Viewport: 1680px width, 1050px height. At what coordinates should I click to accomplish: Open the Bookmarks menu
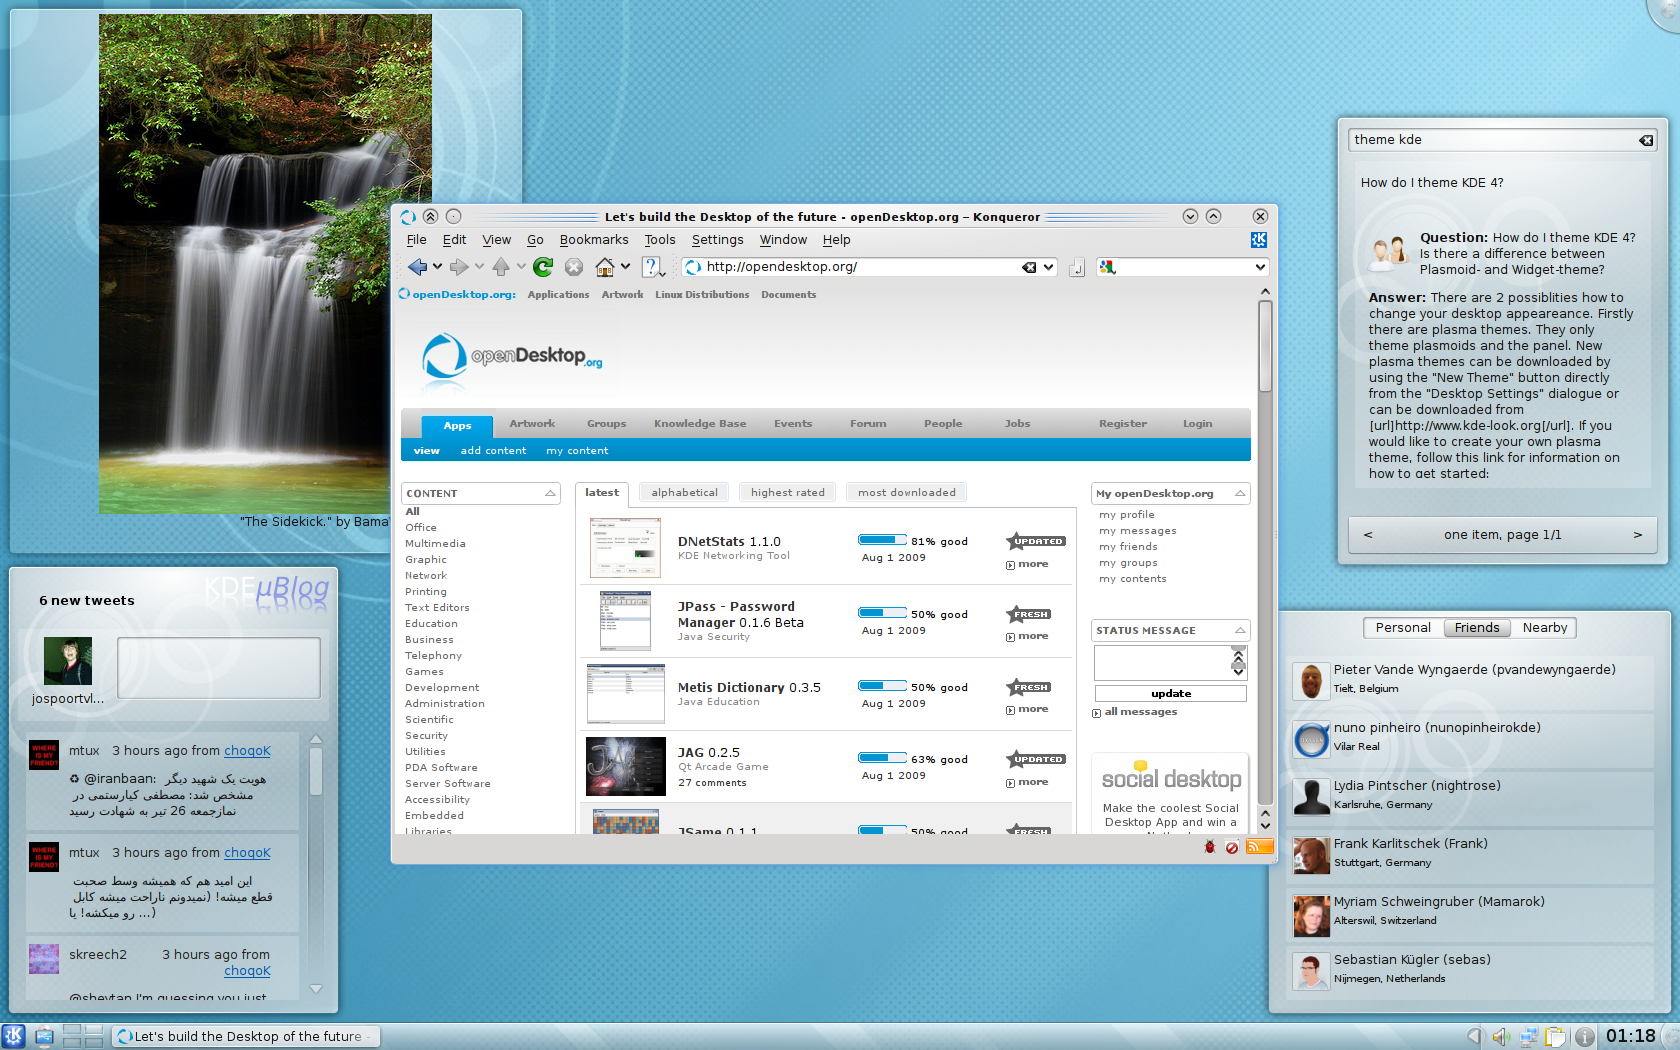(594, 240)
